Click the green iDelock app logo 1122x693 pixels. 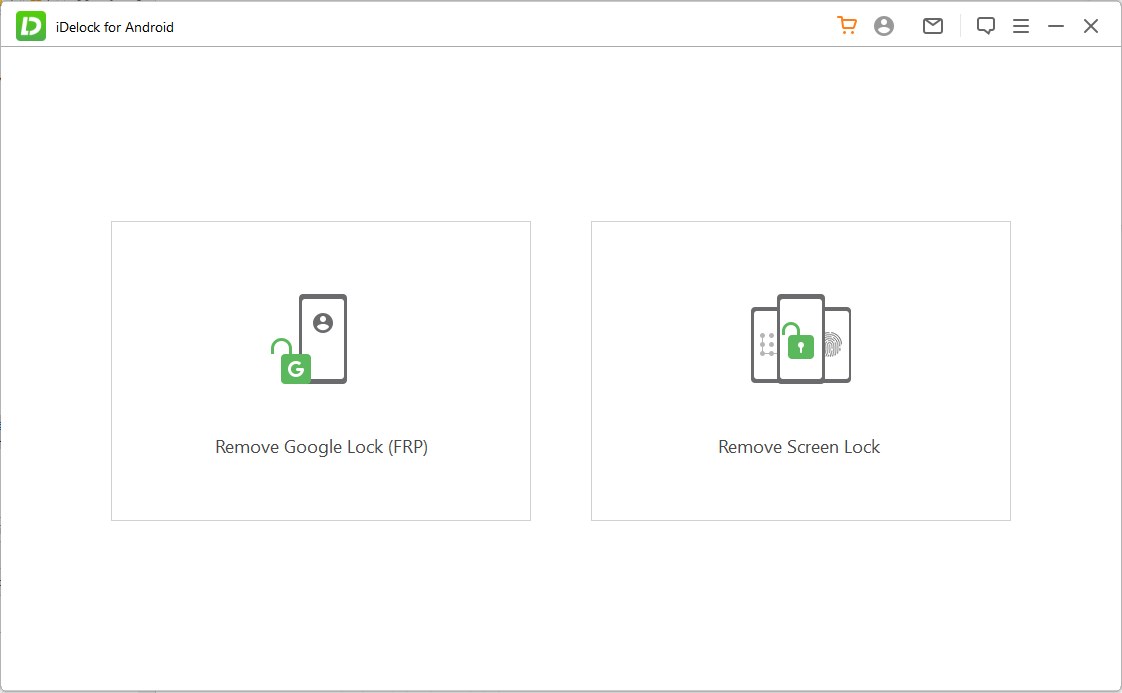[31, 27]
